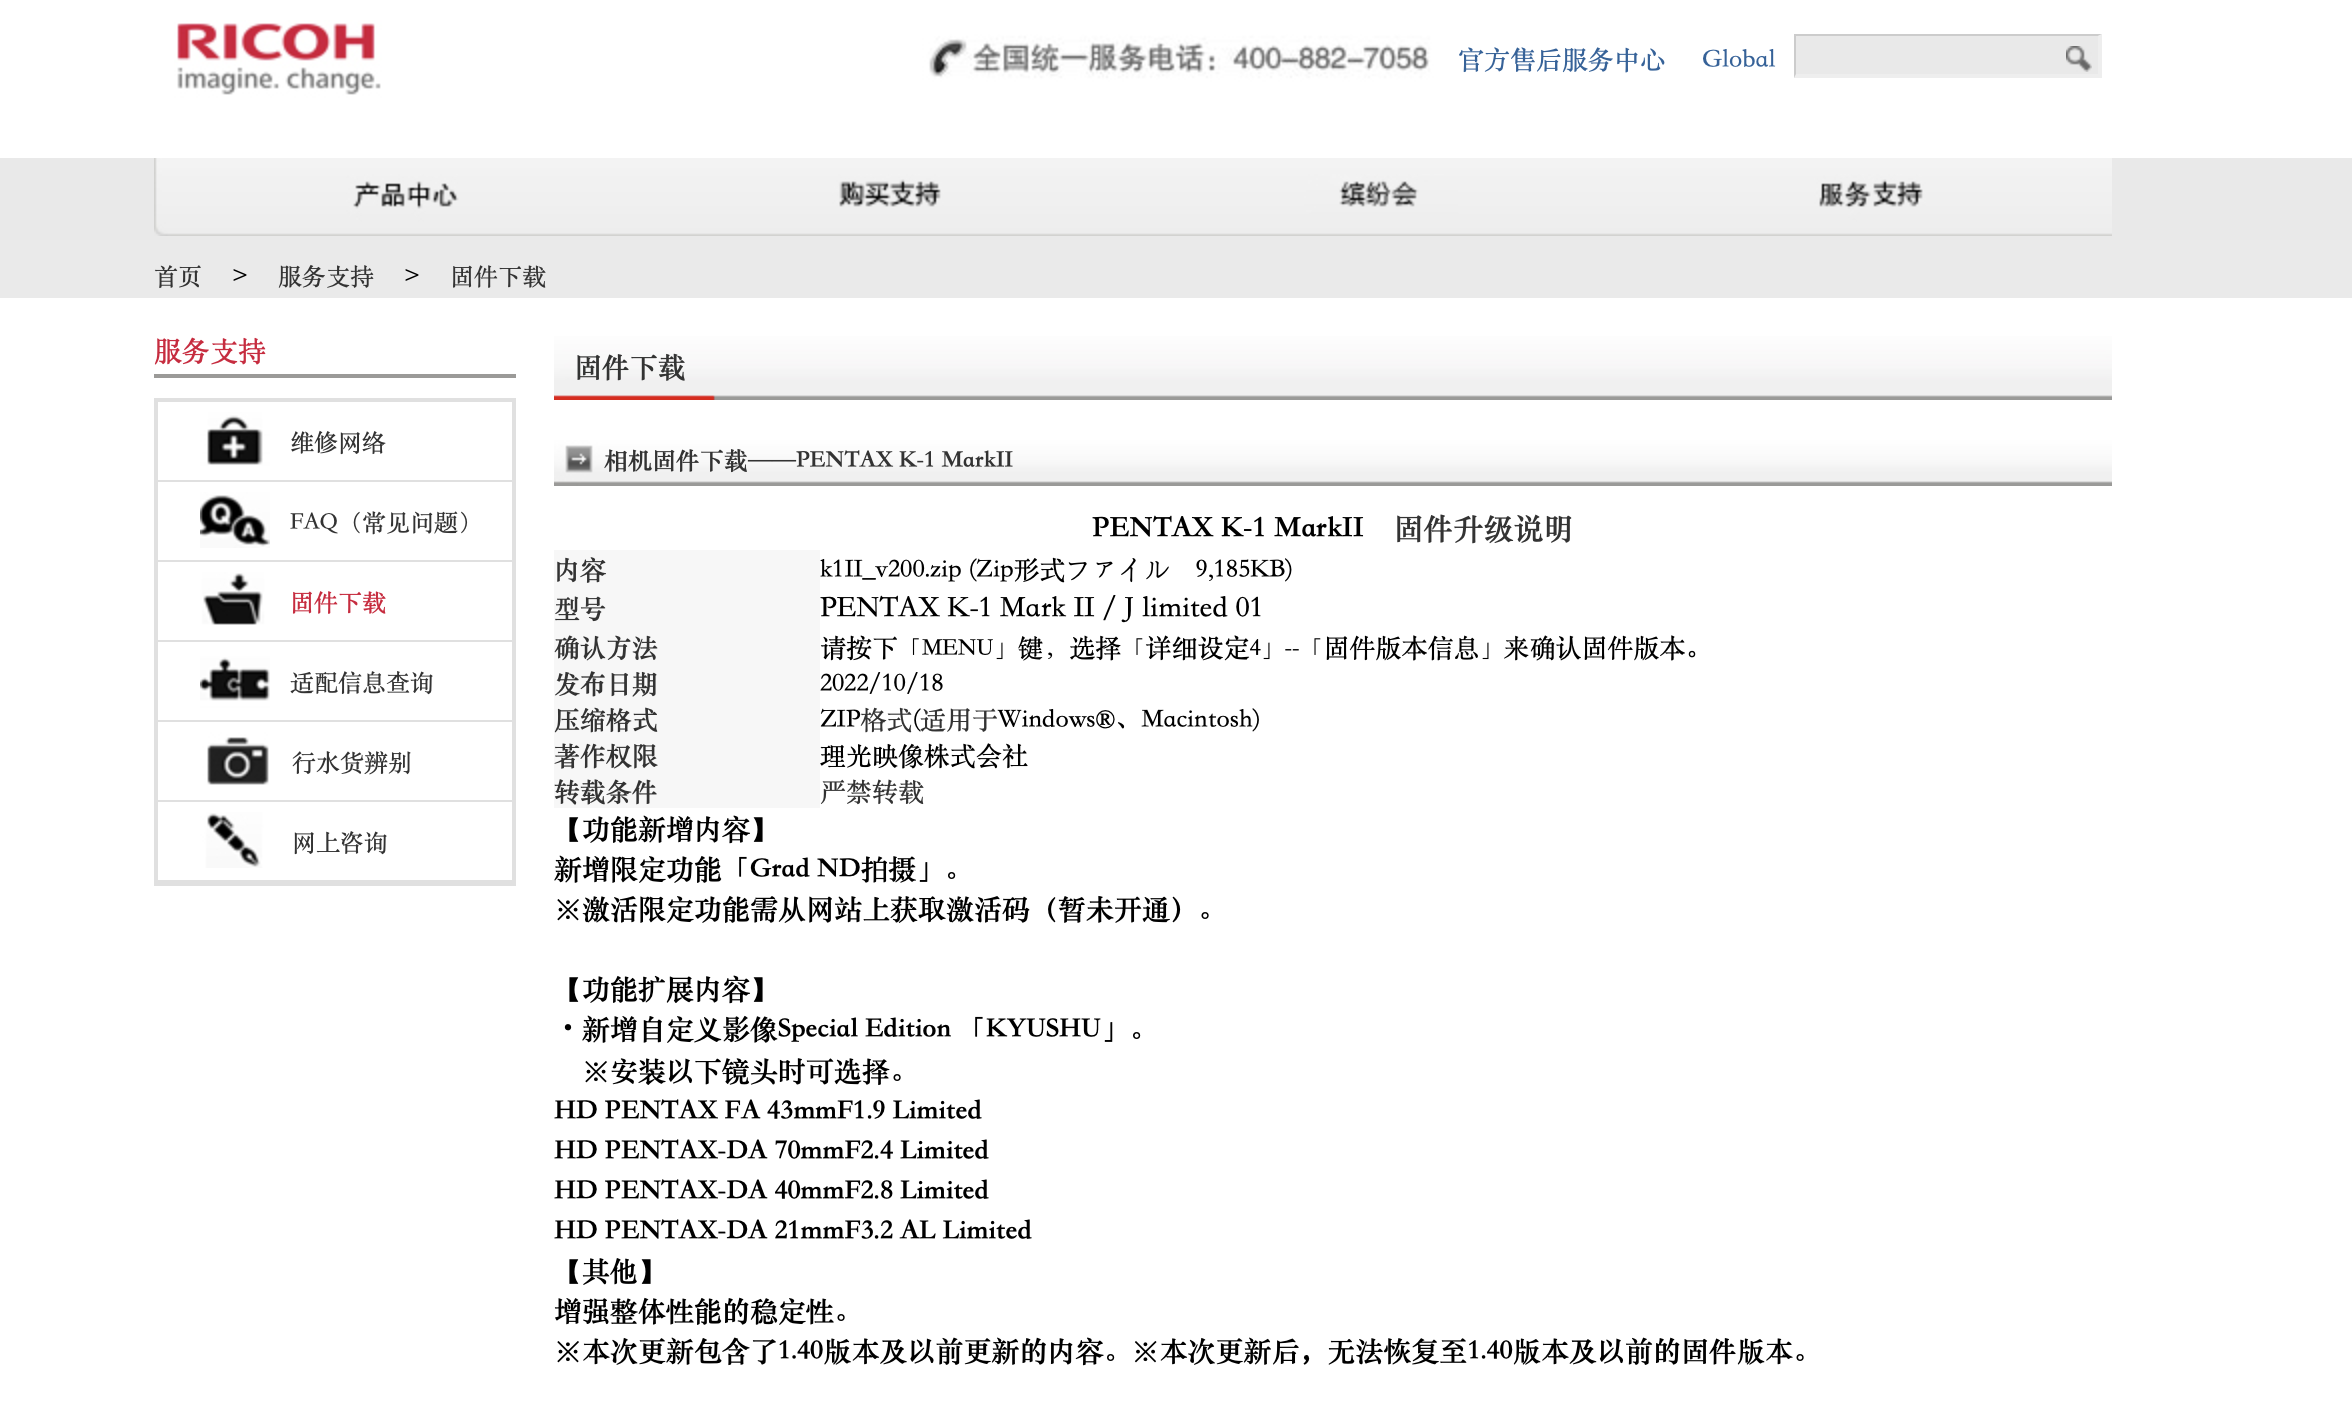Viewport: 2352px width, 1404px height.
Task: Open the 产品中心 menu
Action: coord(405,195)
